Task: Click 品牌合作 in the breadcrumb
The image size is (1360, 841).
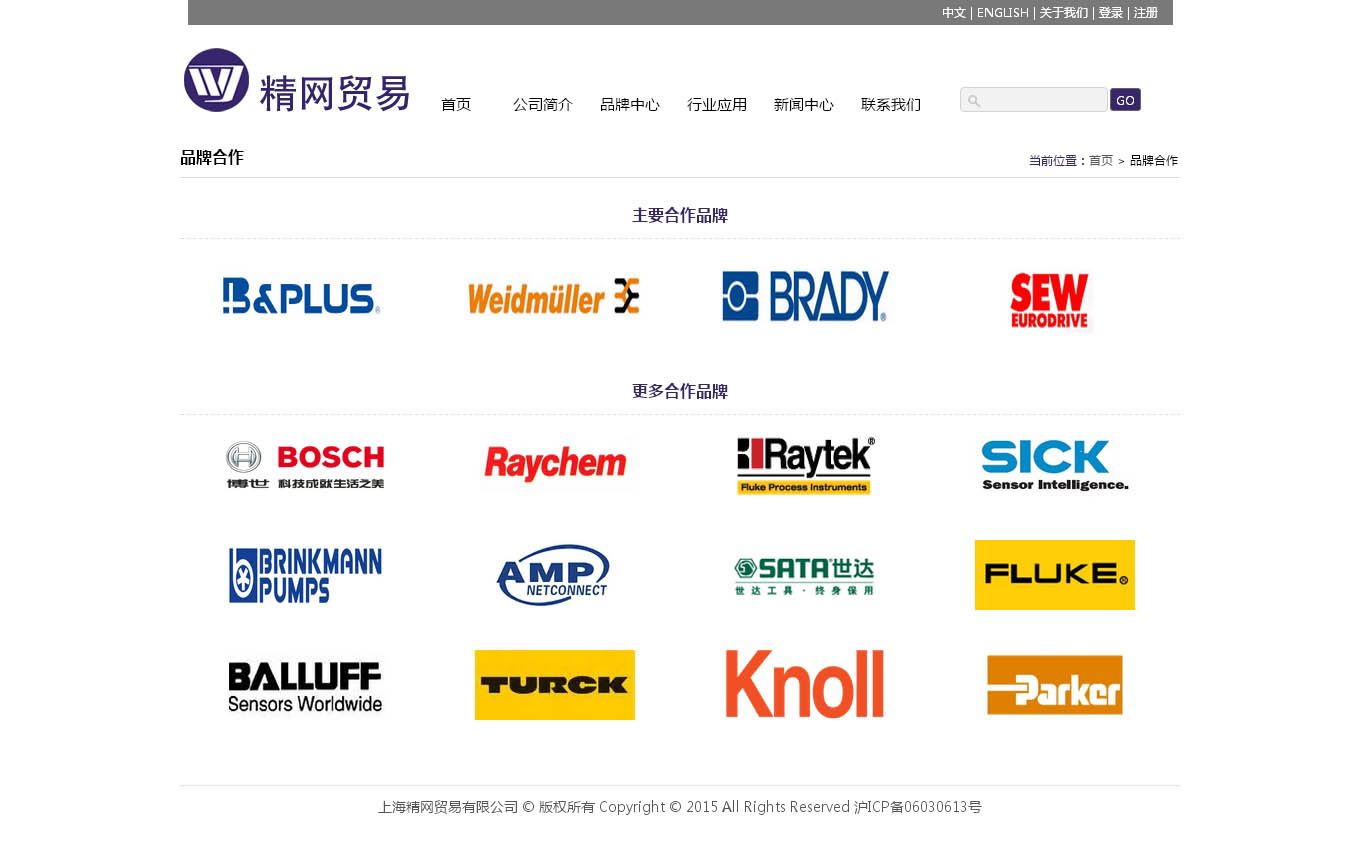Action: click(x=1154, y=160)
